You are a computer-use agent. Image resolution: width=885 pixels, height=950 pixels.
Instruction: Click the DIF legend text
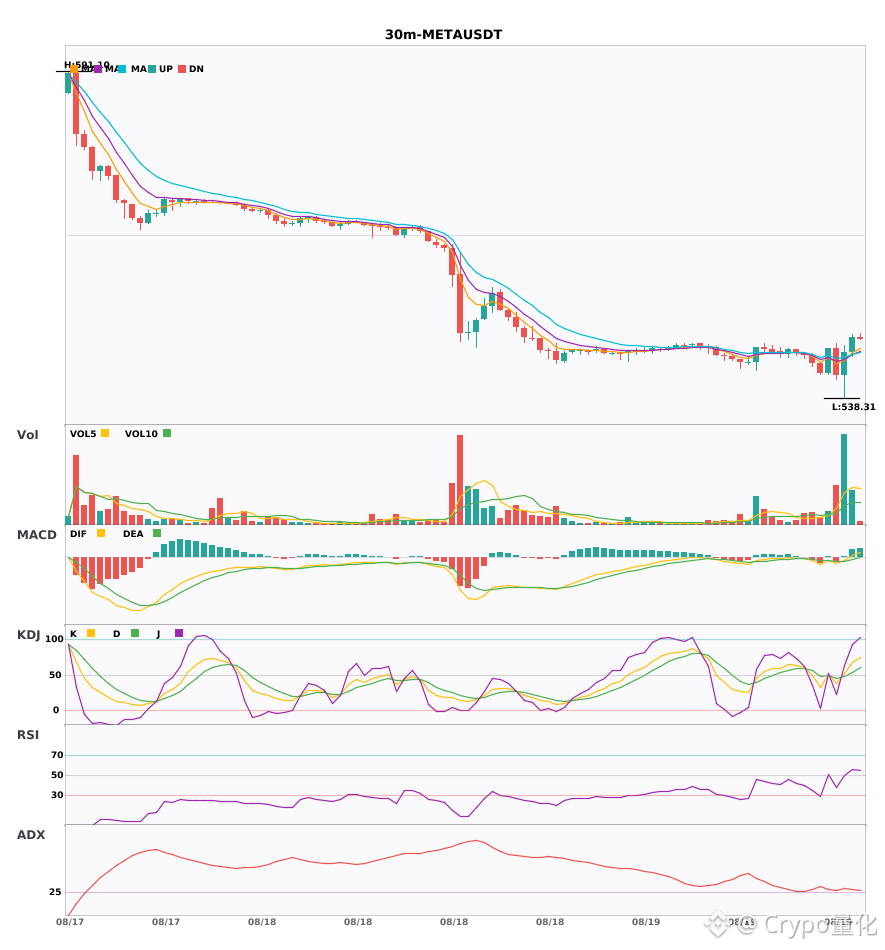[78, 534]
